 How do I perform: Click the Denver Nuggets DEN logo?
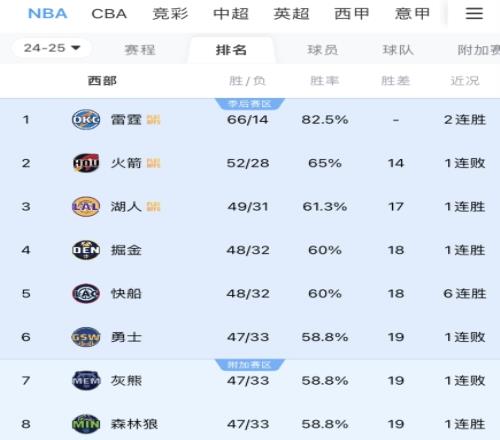pyautogui.click(x=86, y=250)
